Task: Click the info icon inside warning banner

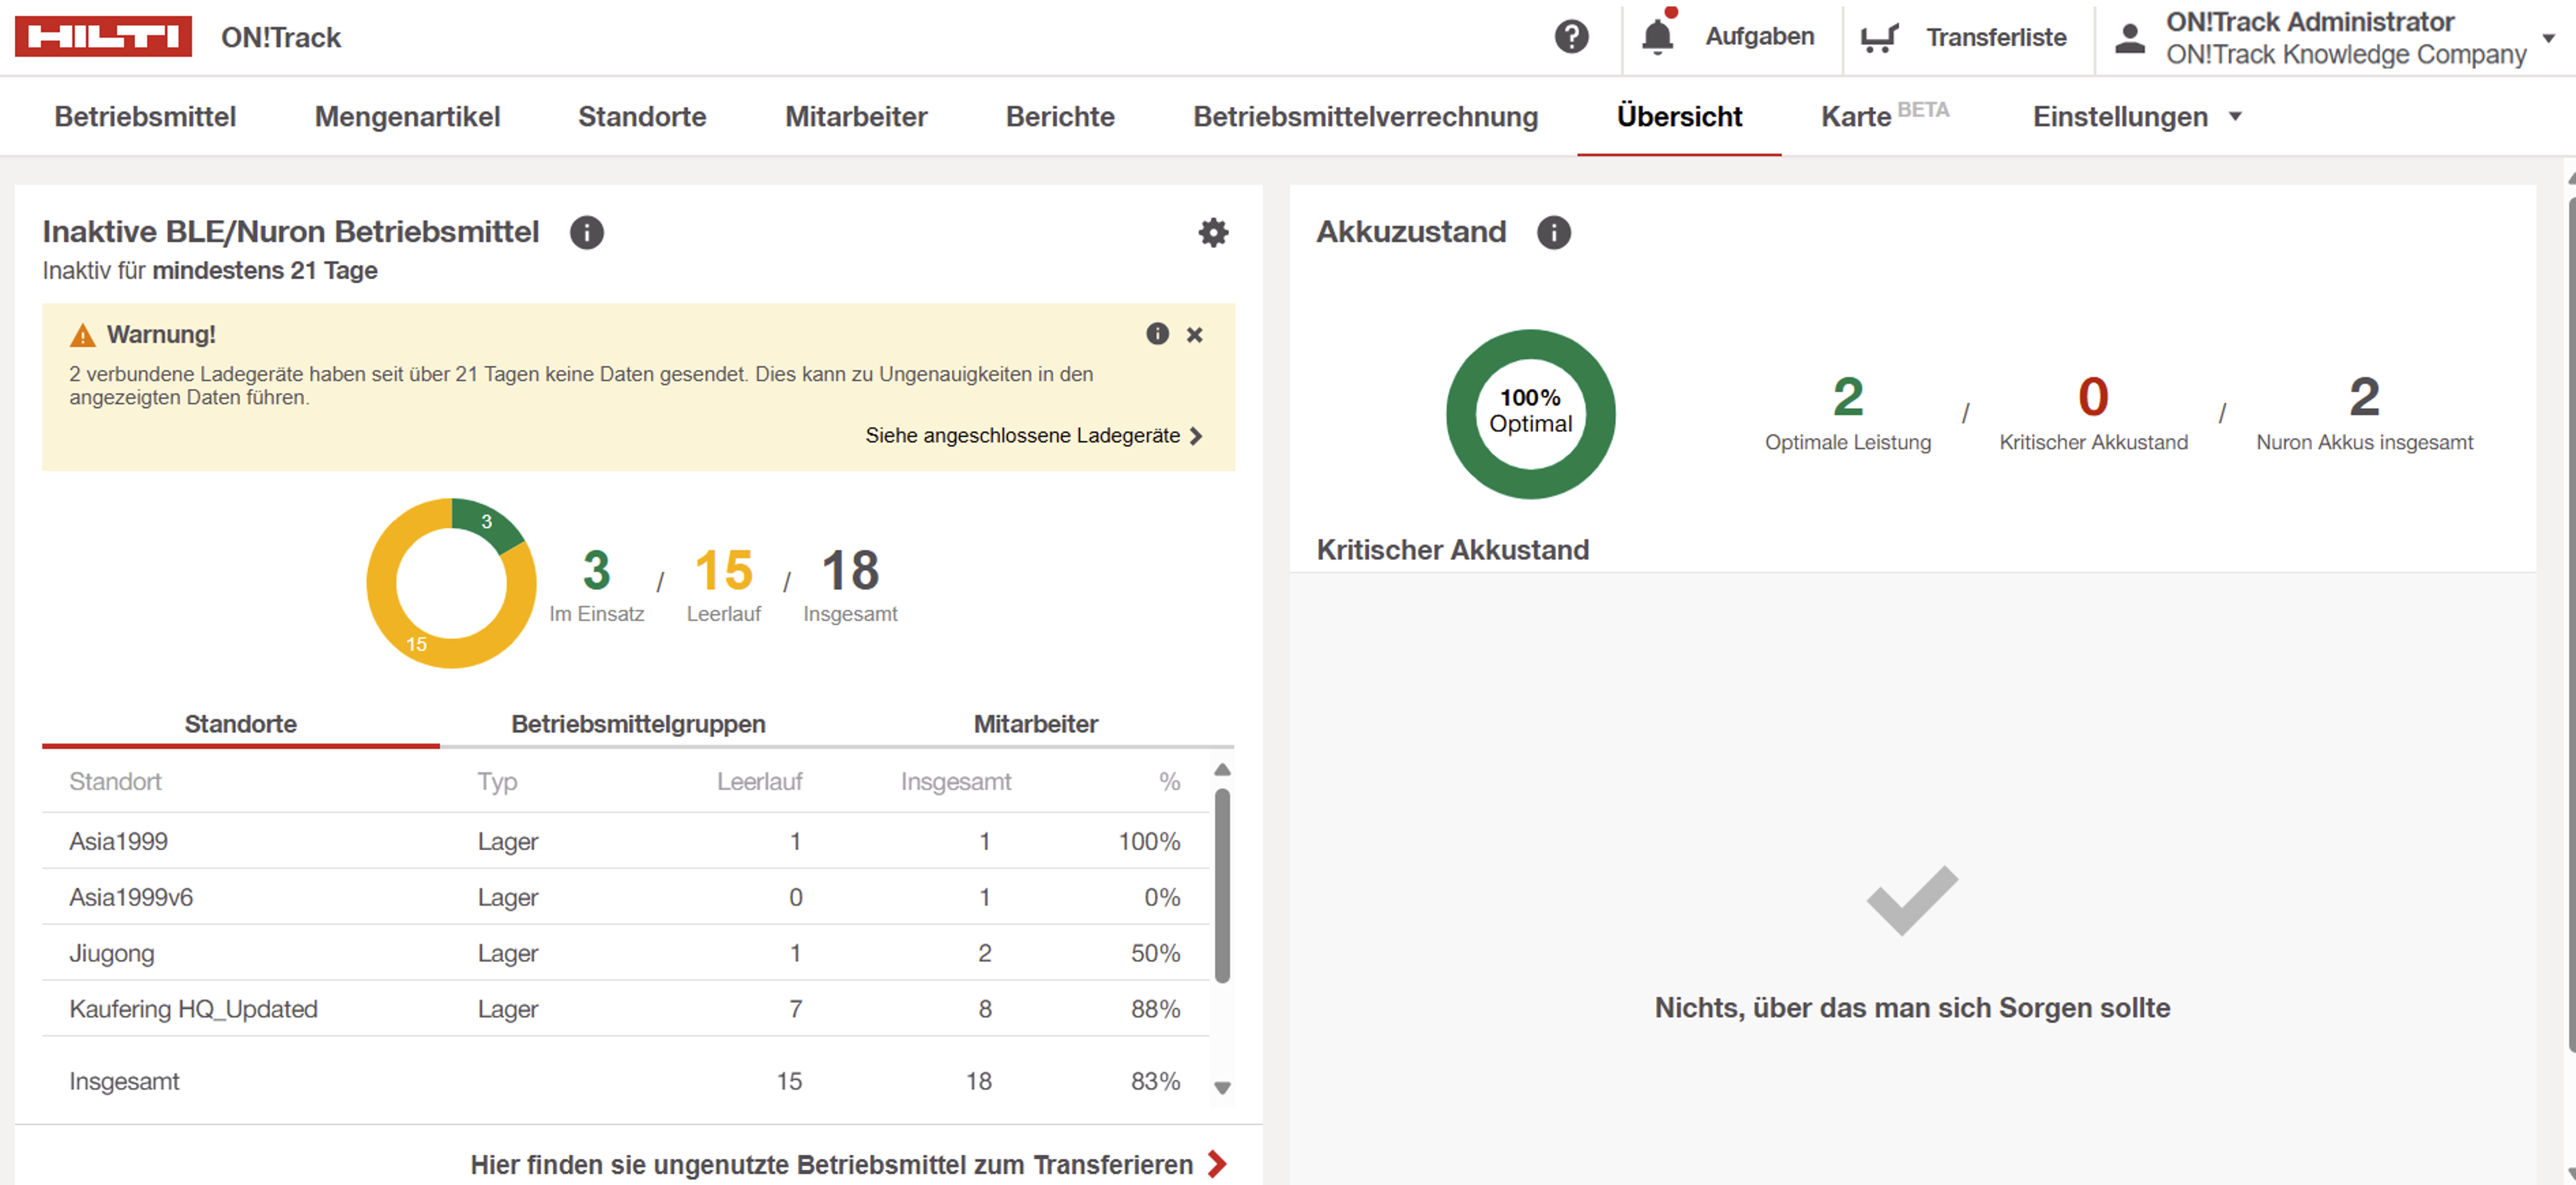Action: (1157, 334)
